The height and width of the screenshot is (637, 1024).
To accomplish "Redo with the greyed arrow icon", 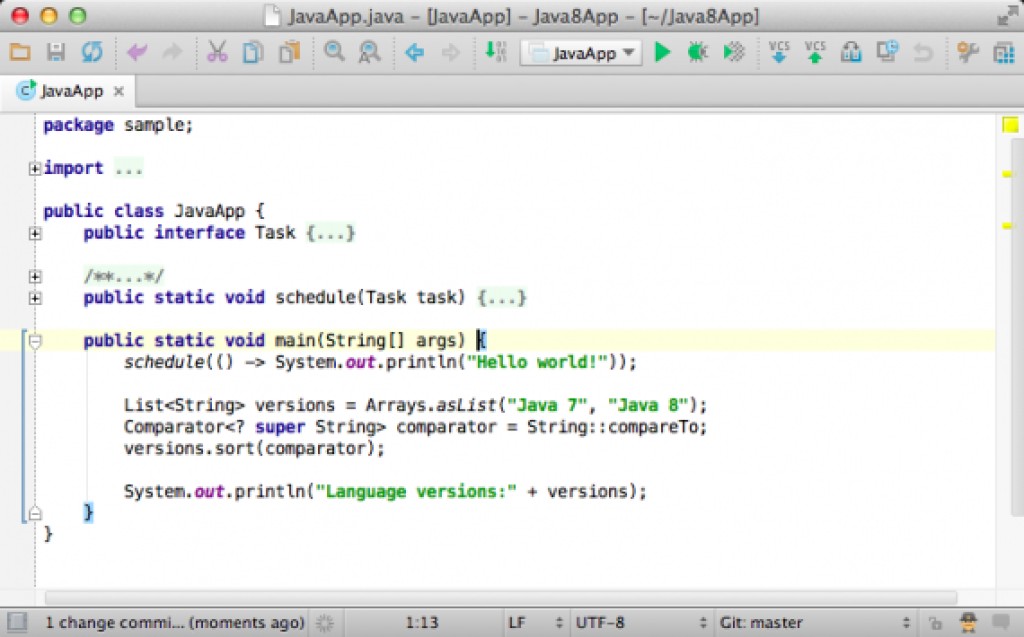I will (172, 52).
